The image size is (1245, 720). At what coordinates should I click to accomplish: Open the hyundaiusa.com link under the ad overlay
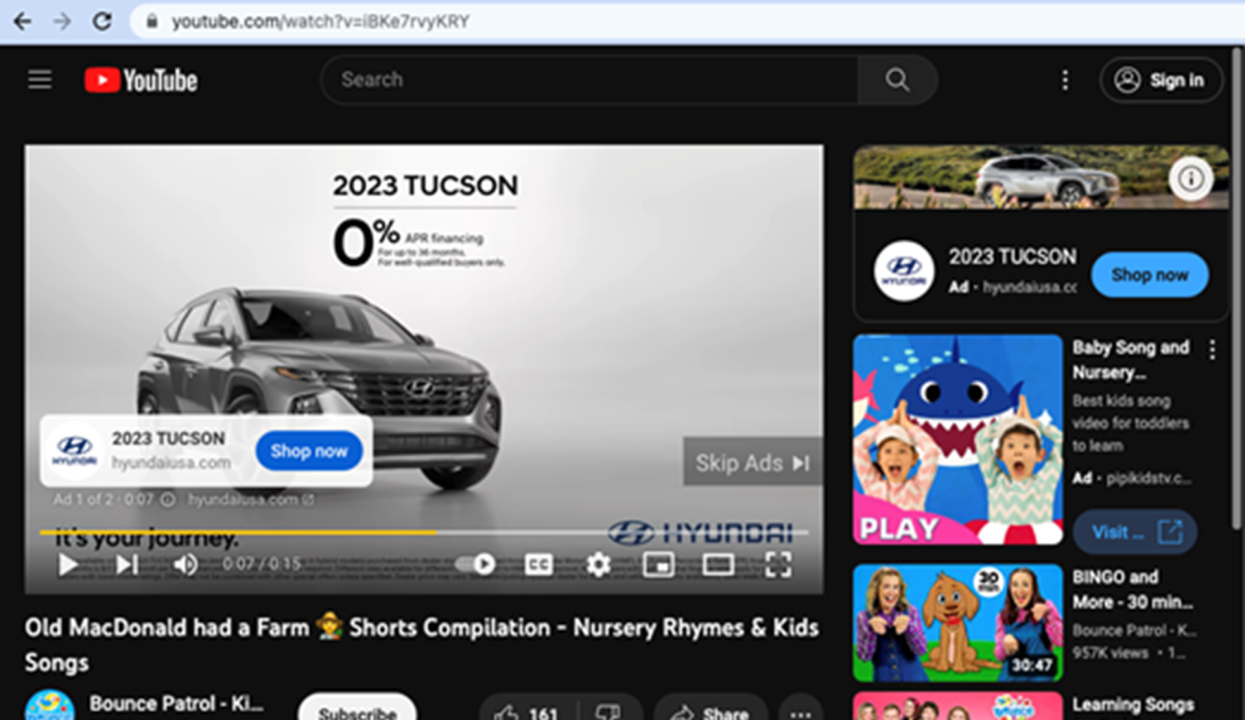tap(251, 499)
